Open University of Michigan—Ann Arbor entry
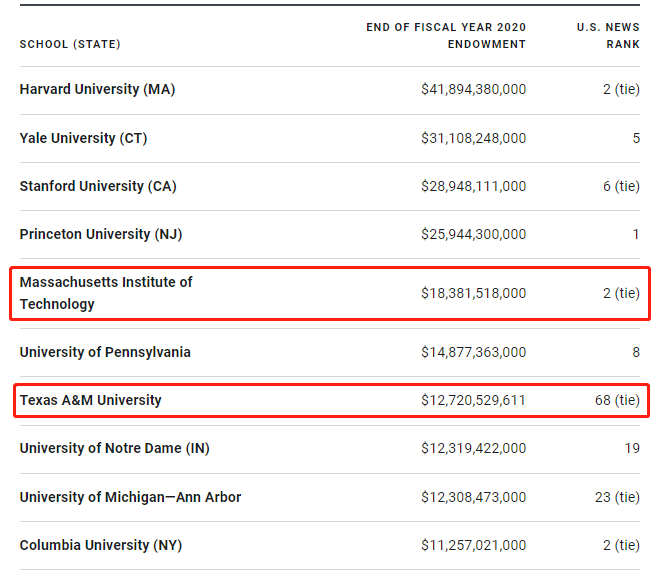The height and width of the screenshot is (574, 668). coord(130,497)
